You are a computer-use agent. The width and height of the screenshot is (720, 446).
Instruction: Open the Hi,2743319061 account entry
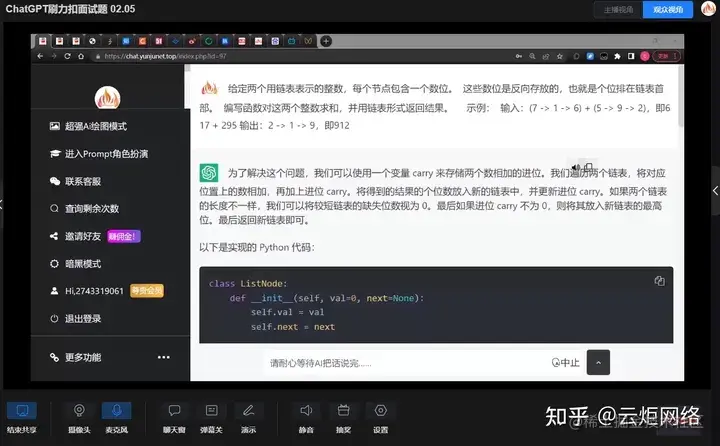pyautogui.click(x=87, y=291)
